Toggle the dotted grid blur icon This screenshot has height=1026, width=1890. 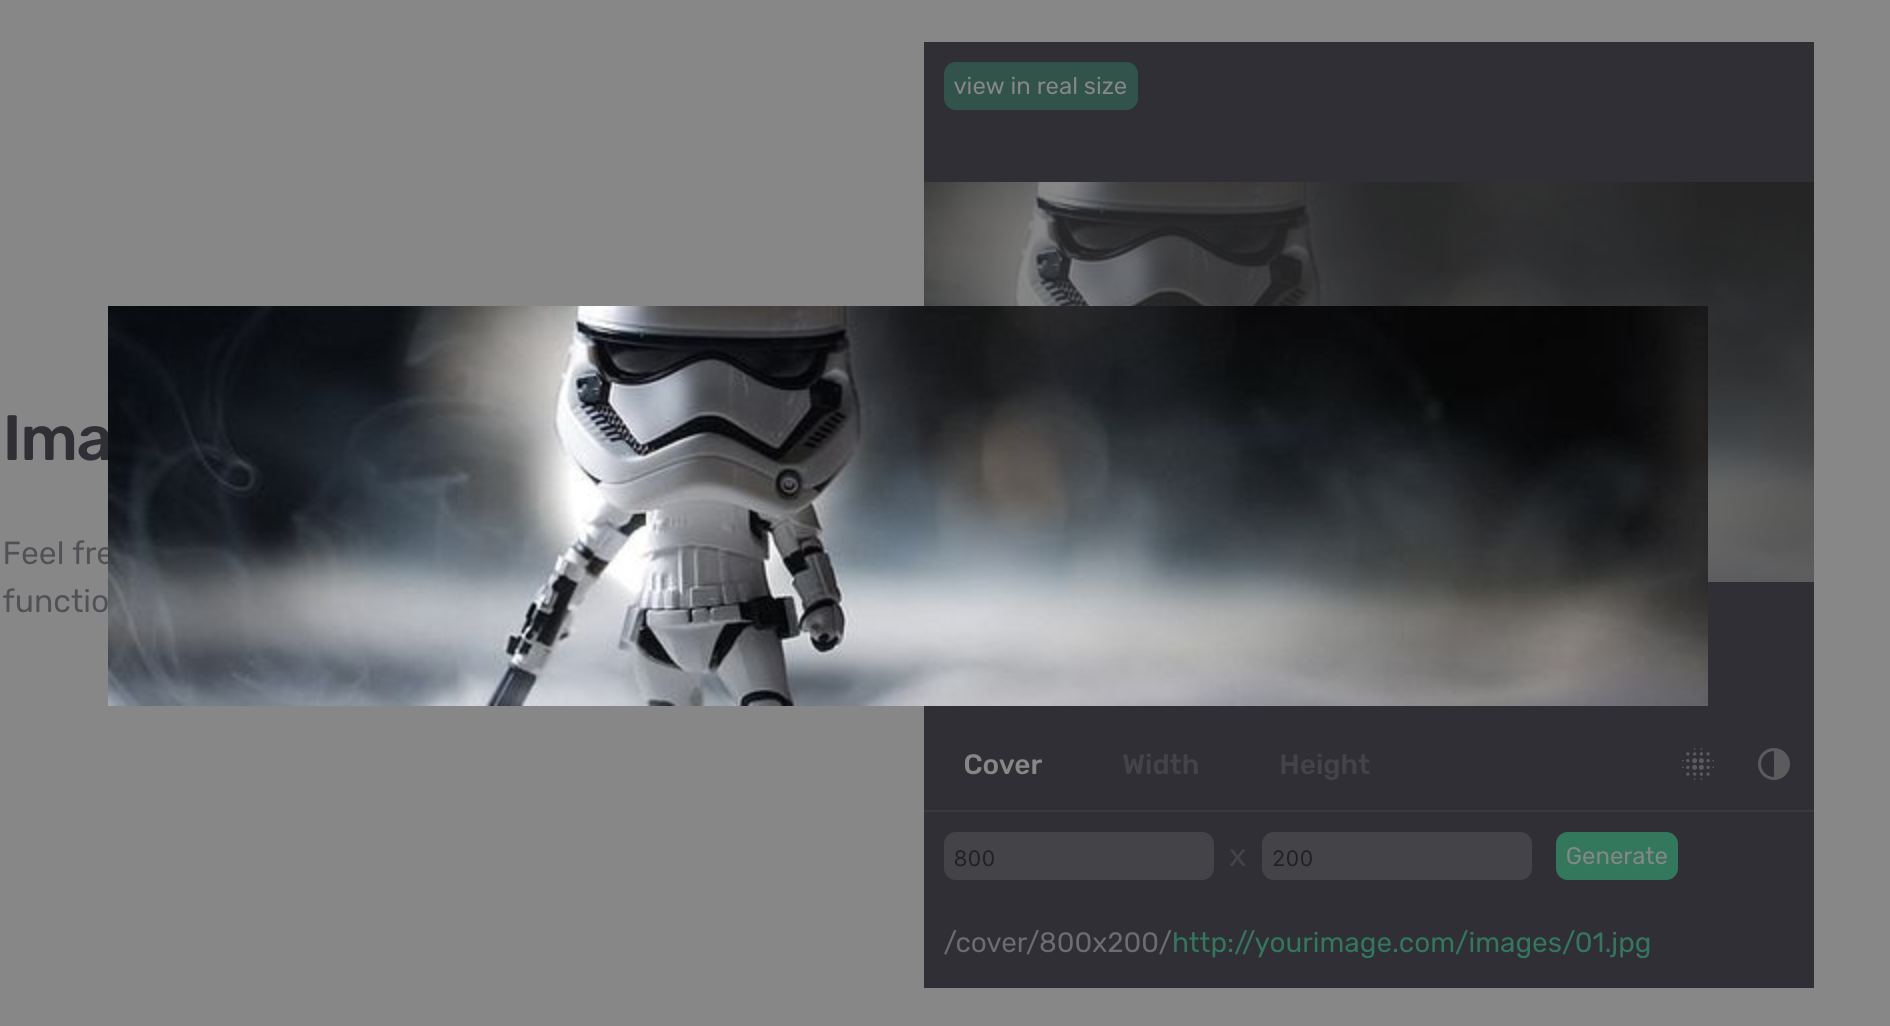click(x=1697, y=765)
